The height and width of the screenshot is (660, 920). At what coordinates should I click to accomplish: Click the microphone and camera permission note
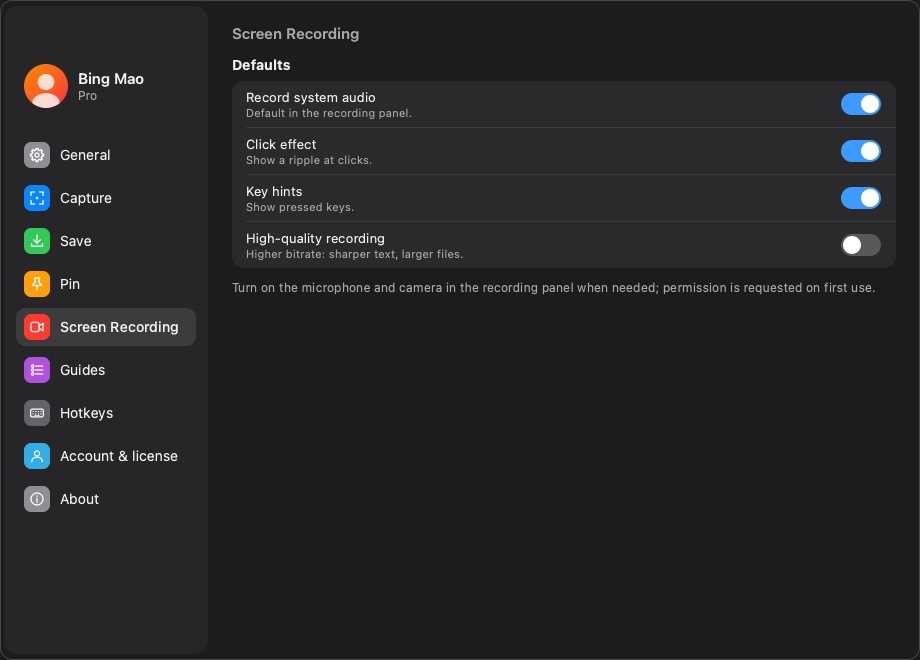pyautogui.click(x=553, y=288)
